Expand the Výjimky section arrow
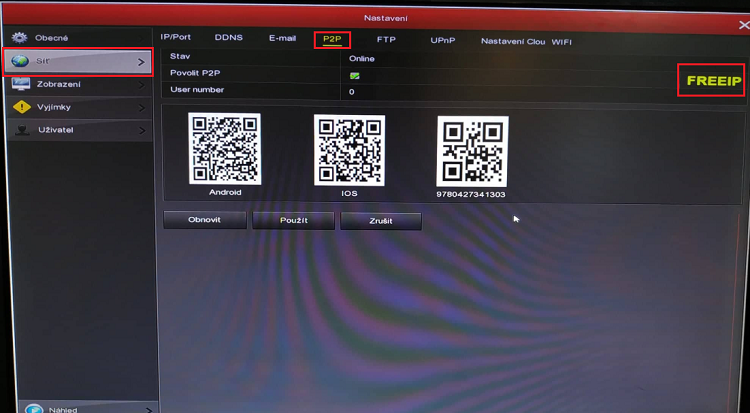This screenshot has width=750, height=413. (x=141, y=107)
